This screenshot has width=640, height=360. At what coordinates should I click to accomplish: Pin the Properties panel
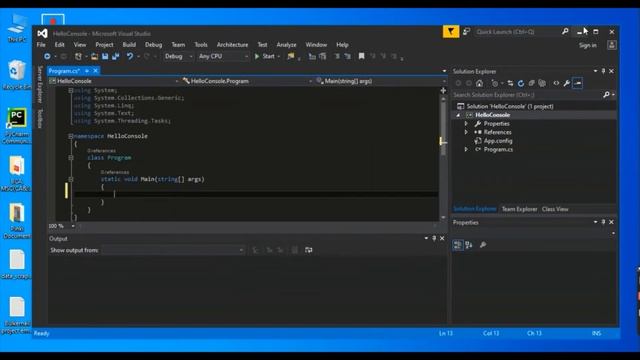[x=603, y=222]
